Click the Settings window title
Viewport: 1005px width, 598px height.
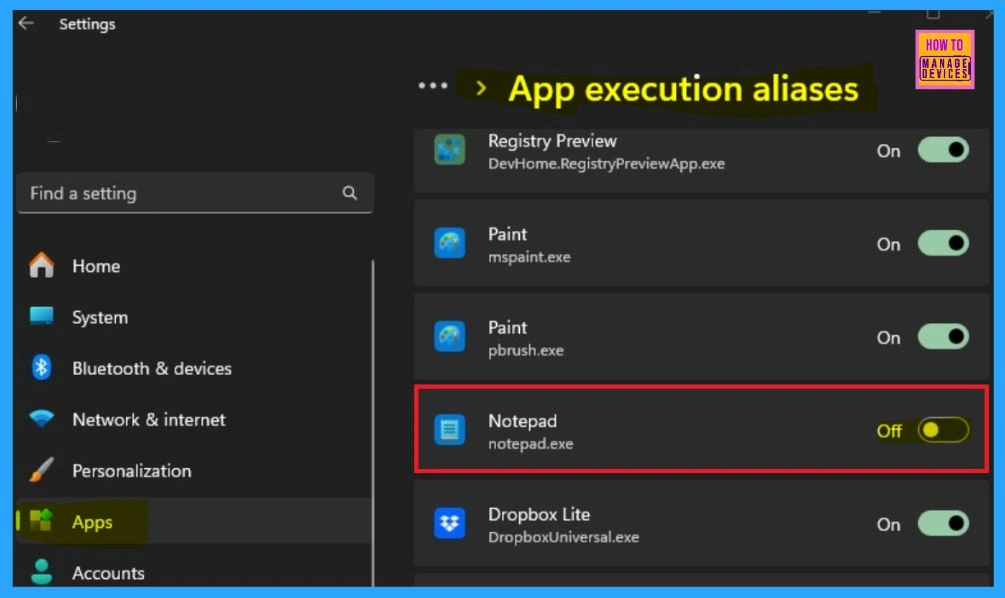(x=87, y=24)
